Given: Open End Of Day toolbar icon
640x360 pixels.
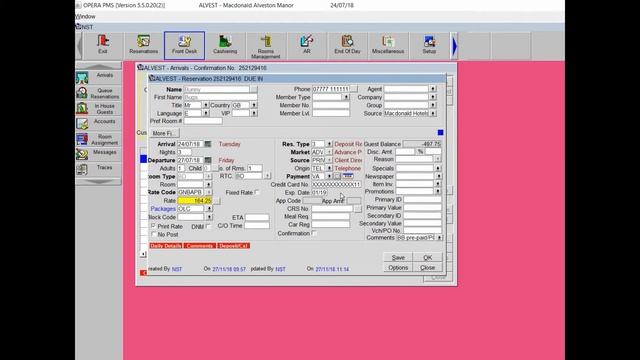Looking at the screenshot, I should (347, 45).
